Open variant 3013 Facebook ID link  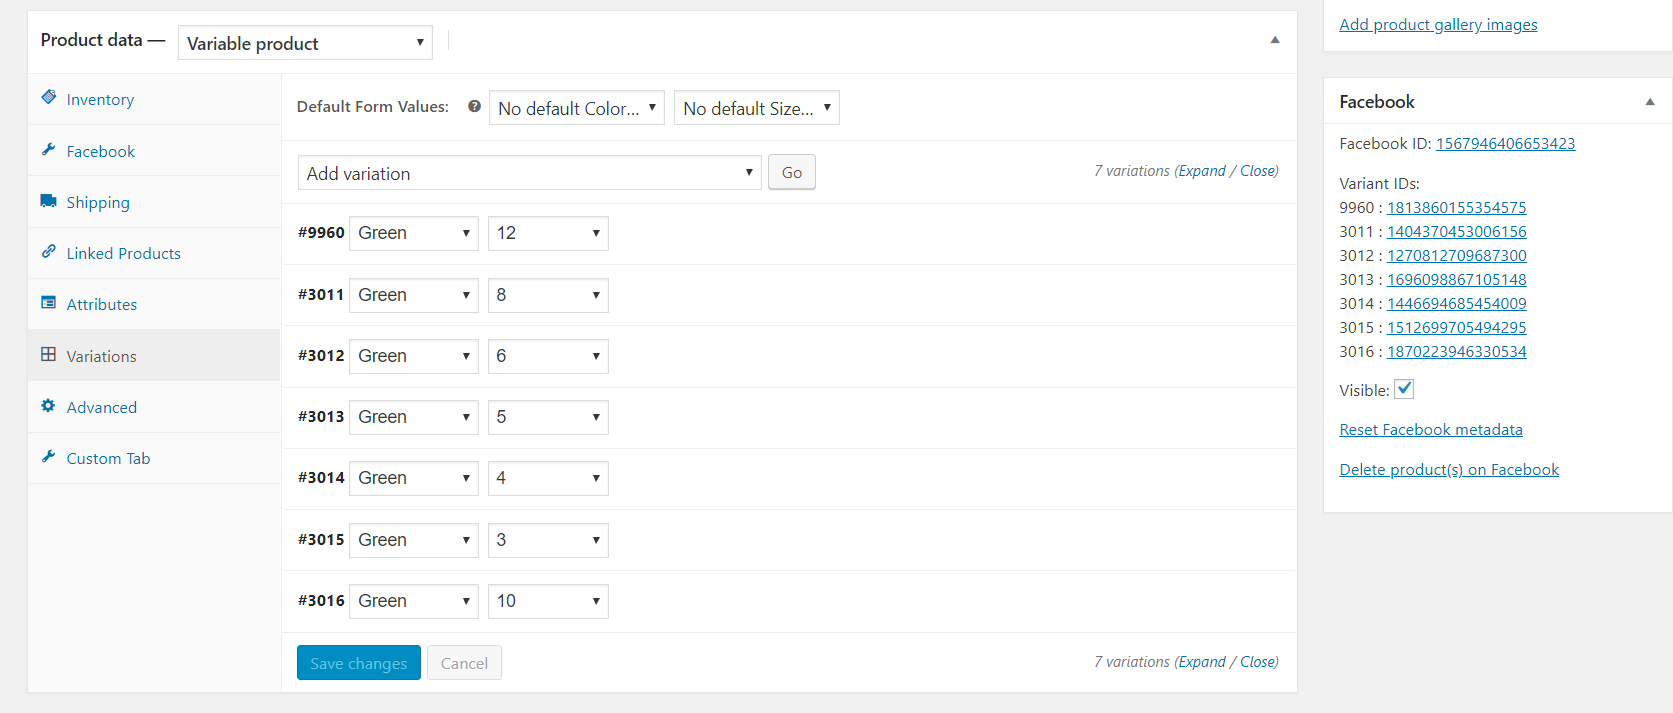(1456, 279)
